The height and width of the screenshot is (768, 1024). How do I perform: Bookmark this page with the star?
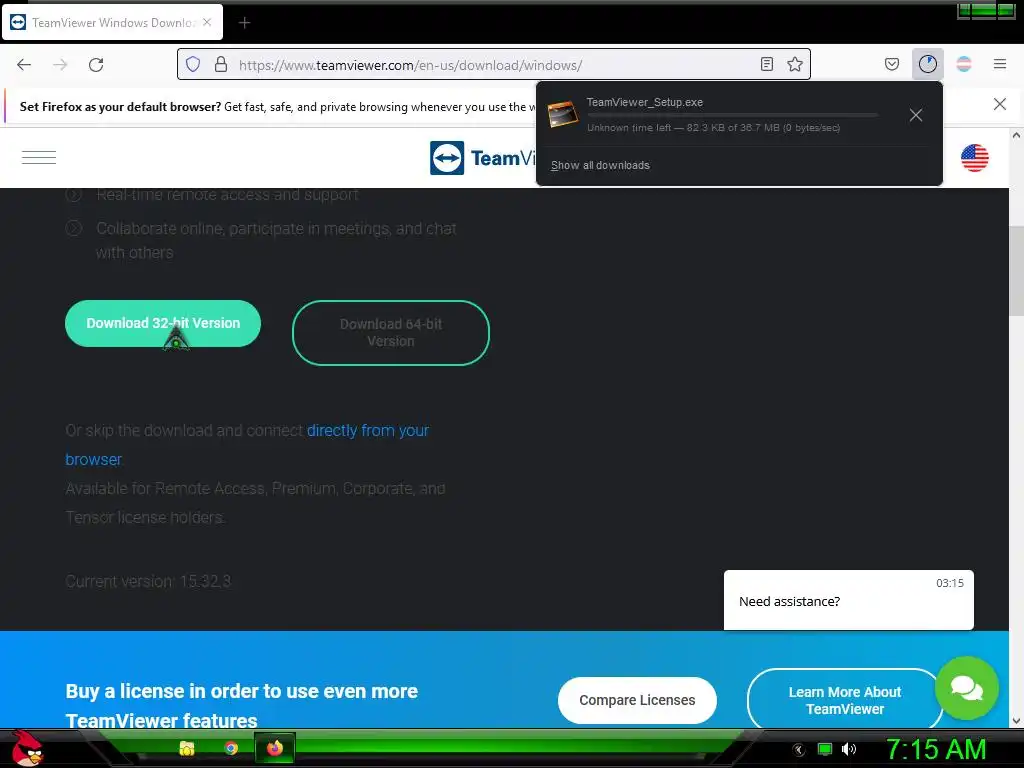[795, 64]
